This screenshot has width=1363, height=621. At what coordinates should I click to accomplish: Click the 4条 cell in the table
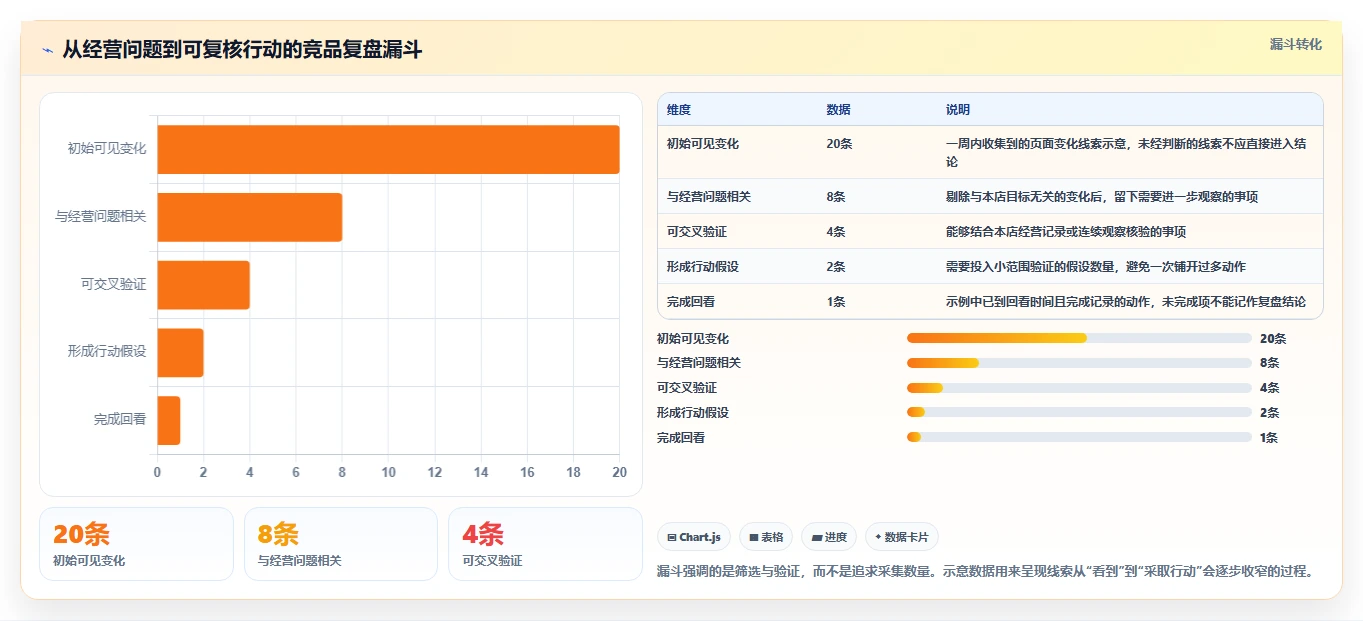coord(836,232)
